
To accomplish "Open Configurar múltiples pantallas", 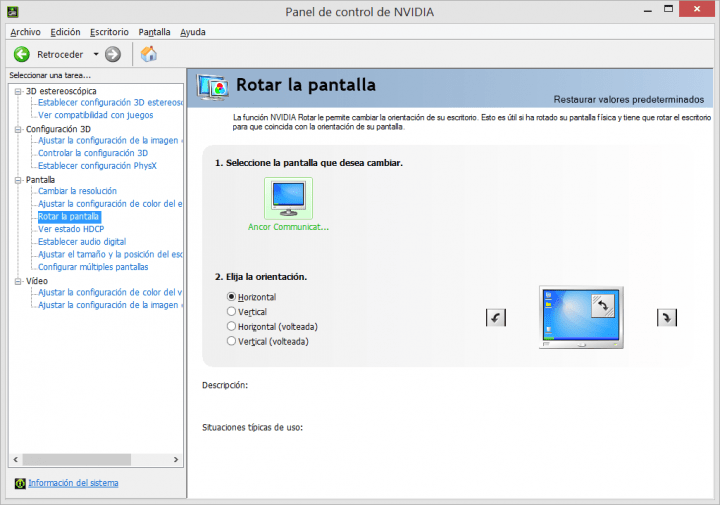I will [93, 267].
